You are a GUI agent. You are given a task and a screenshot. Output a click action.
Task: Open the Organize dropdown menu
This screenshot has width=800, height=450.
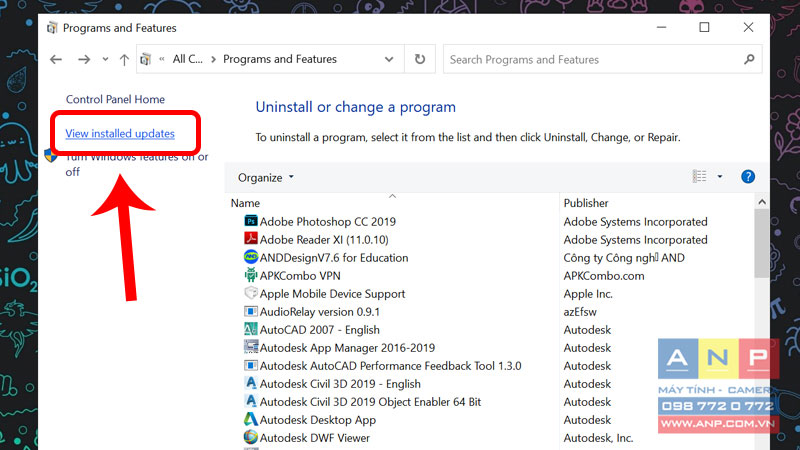(266, 178)
